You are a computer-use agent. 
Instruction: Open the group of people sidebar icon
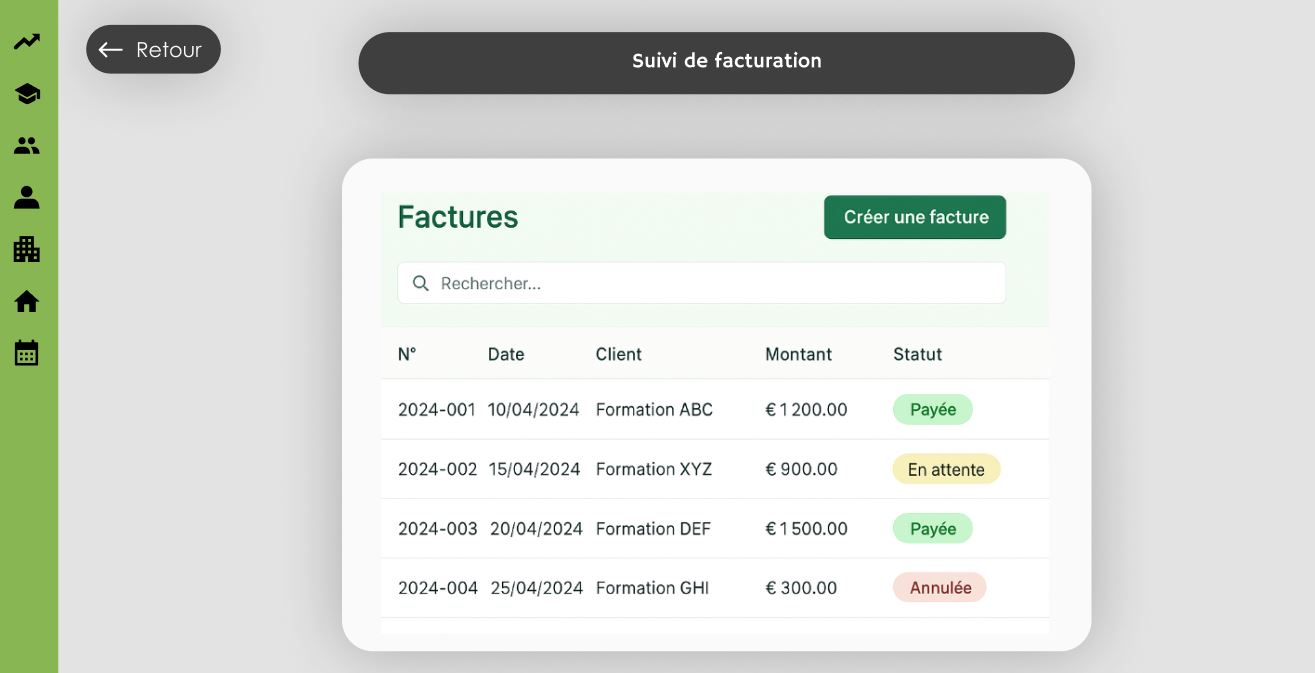pyautogui.click(x=27, y=146)
